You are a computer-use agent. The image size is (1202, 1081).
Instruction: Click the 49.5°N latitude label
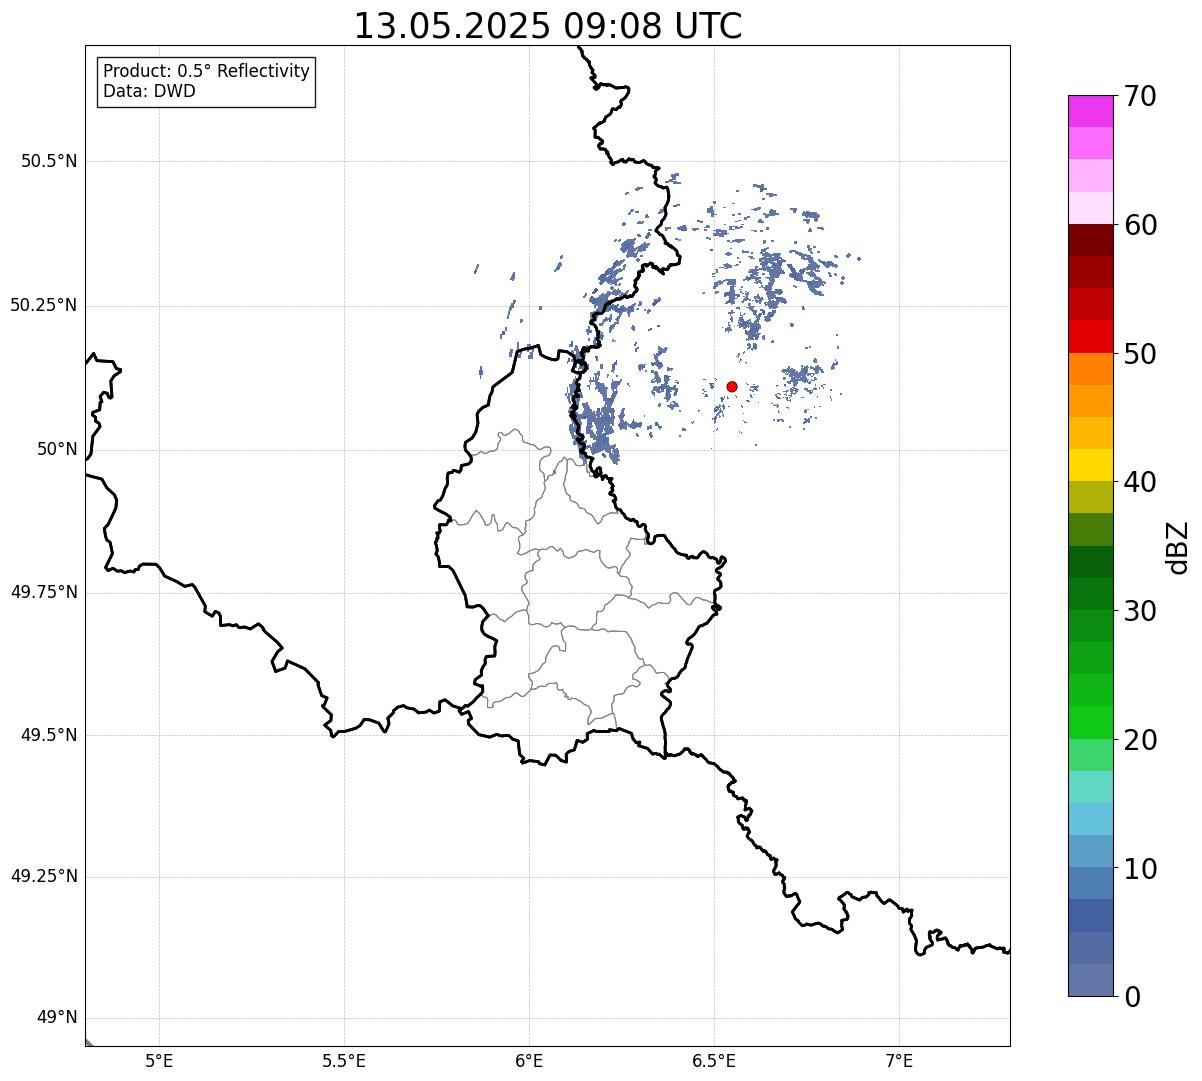(49, 735)
